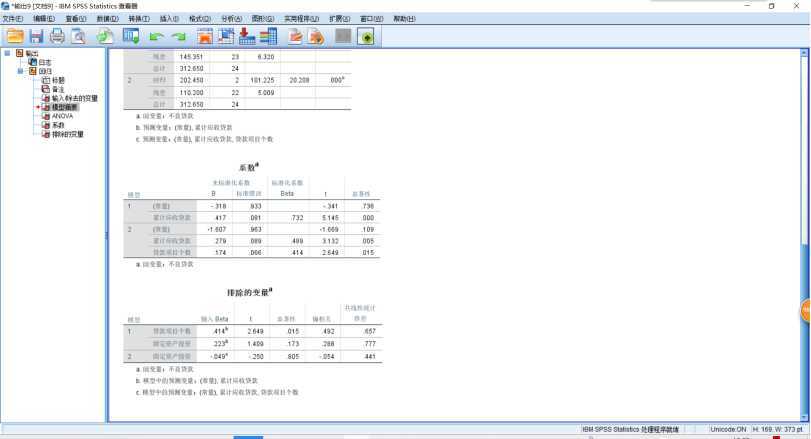Image resolution: width=811 pixels, height=439 pixels.
Task: Click the Export output toolbar icon
Action: coord(106,36)
